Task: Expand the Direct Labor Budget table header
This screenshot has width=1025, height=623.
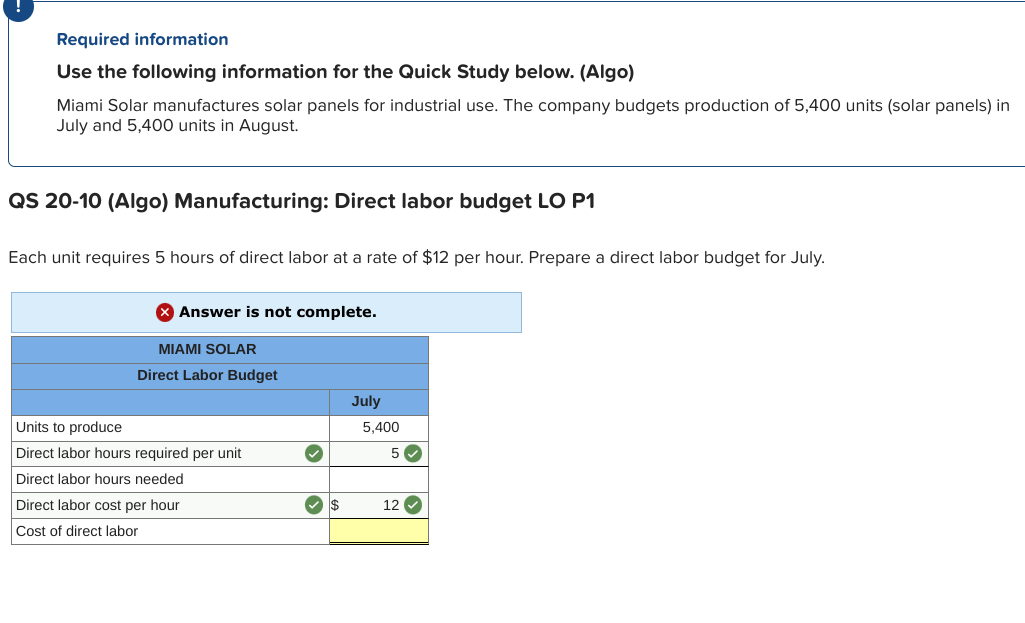Action: 207,375
